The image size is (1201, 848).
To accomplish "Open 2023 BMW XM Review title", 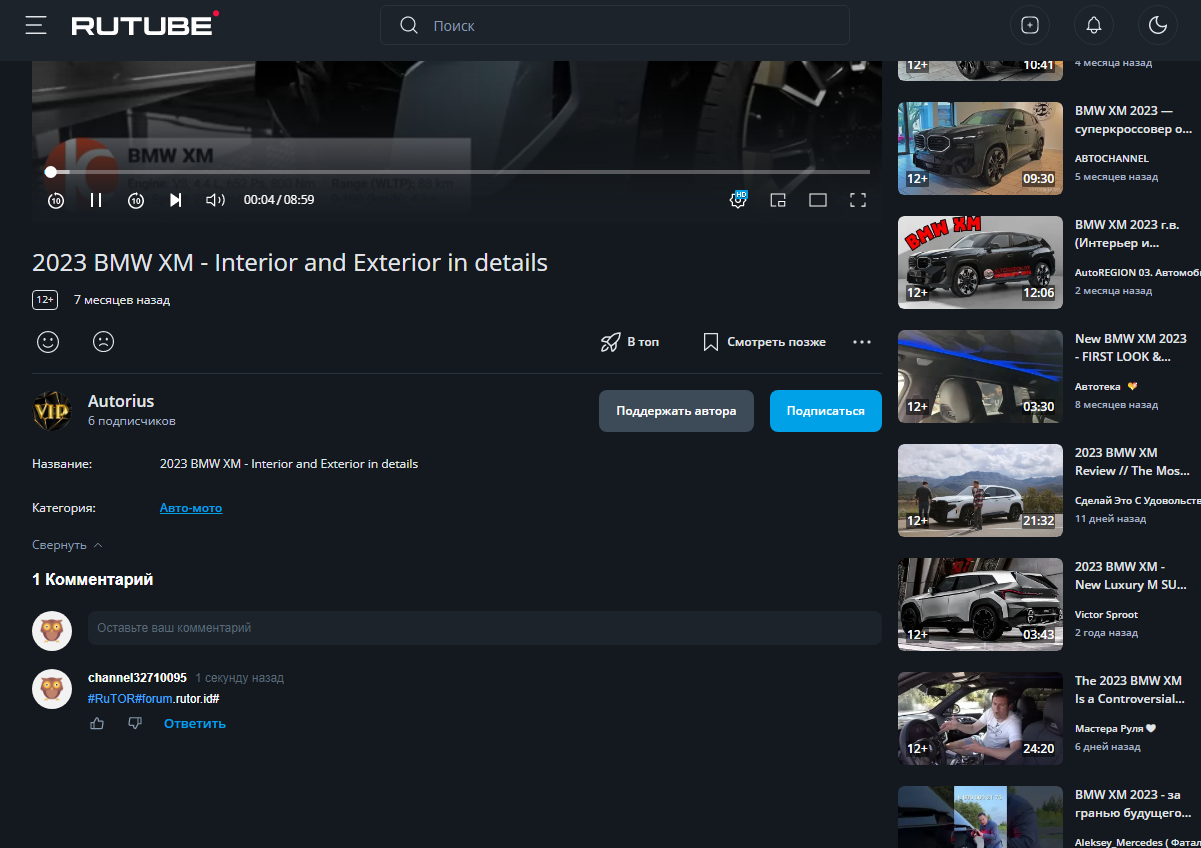I will pos(1132,461).
